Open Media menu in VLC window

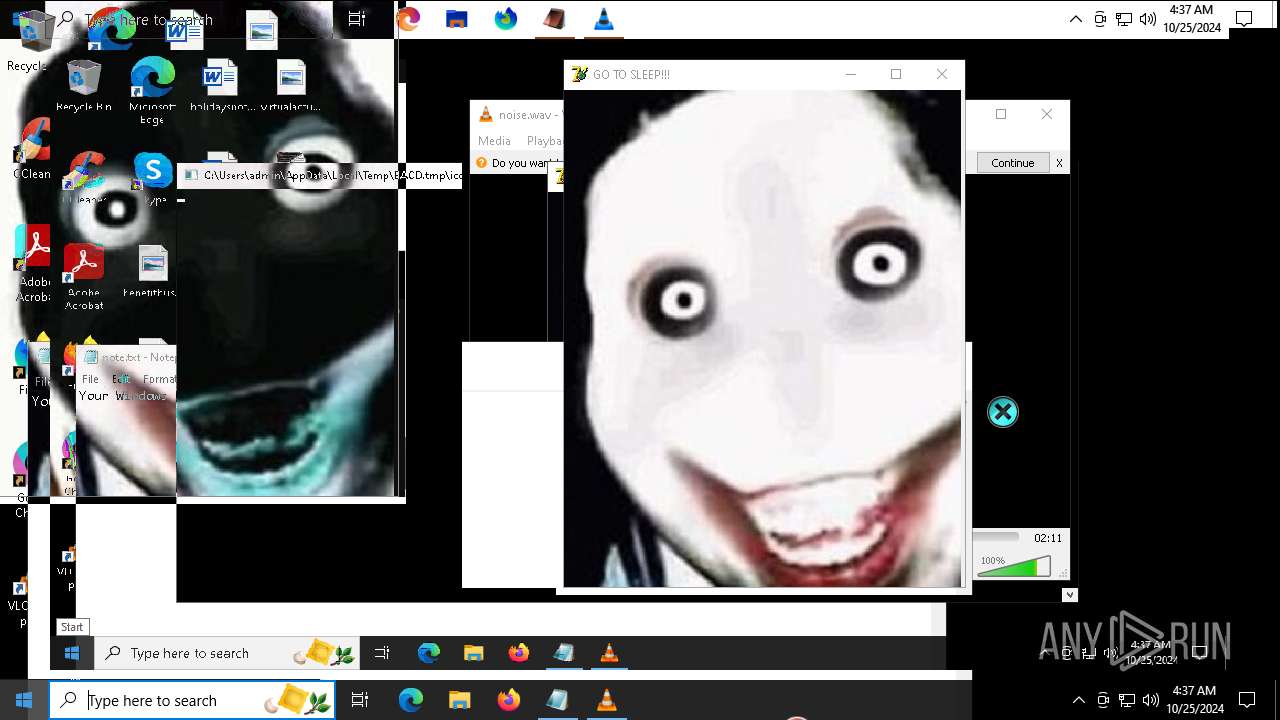[x=494, y=141]
